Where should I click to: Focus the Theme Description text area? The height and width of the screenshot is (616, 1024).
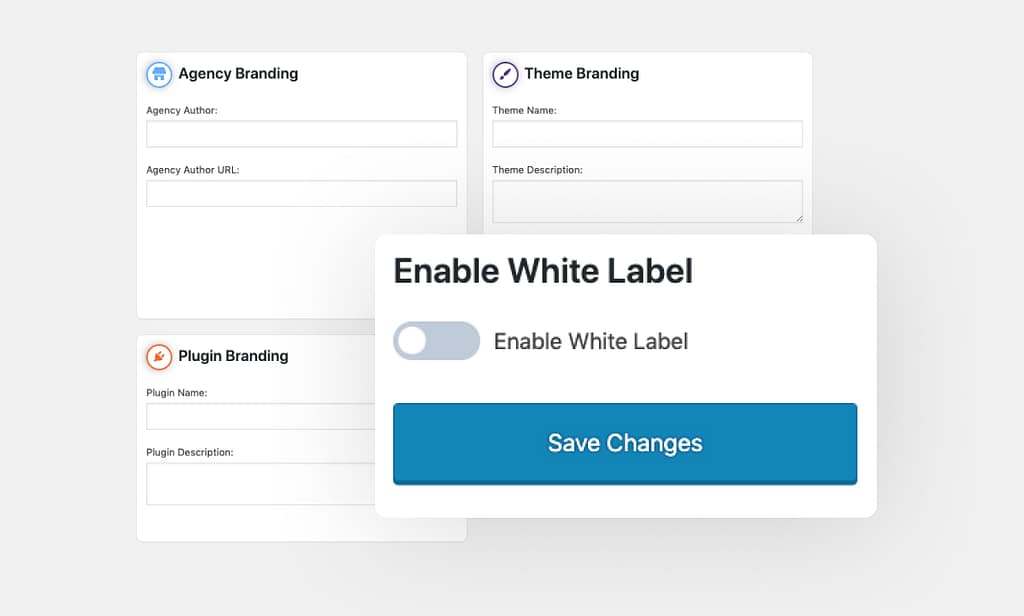click(x=647, y=200)
